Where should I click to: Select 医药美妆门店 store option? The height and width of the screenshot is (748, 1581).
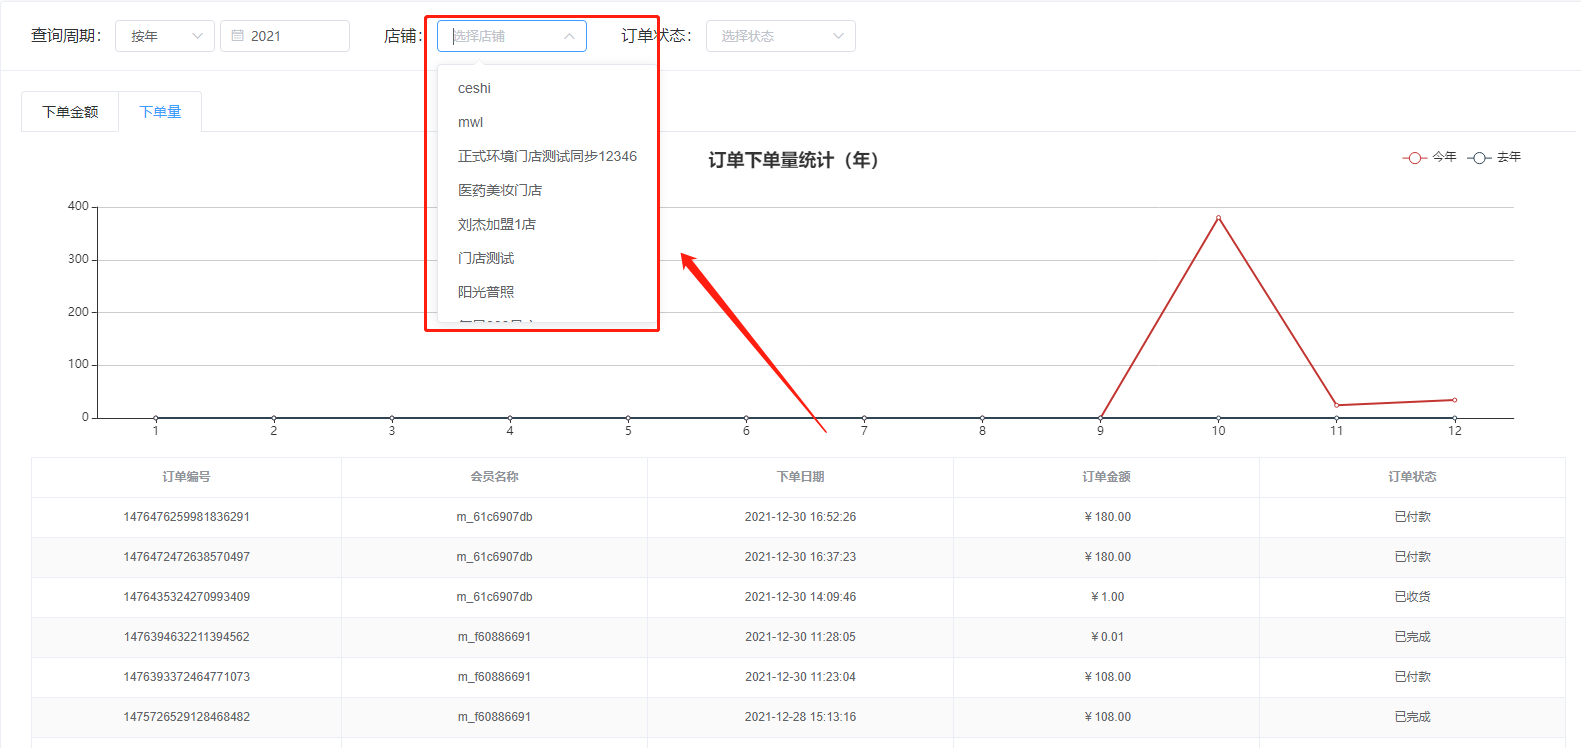coord(500,190)
